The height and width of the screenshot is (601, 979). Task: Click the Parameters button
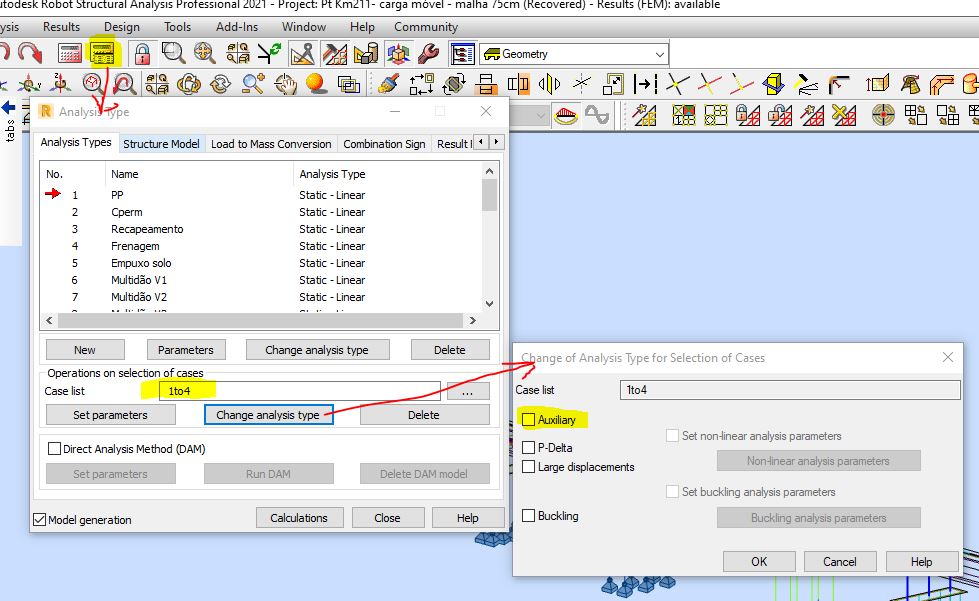185,349
